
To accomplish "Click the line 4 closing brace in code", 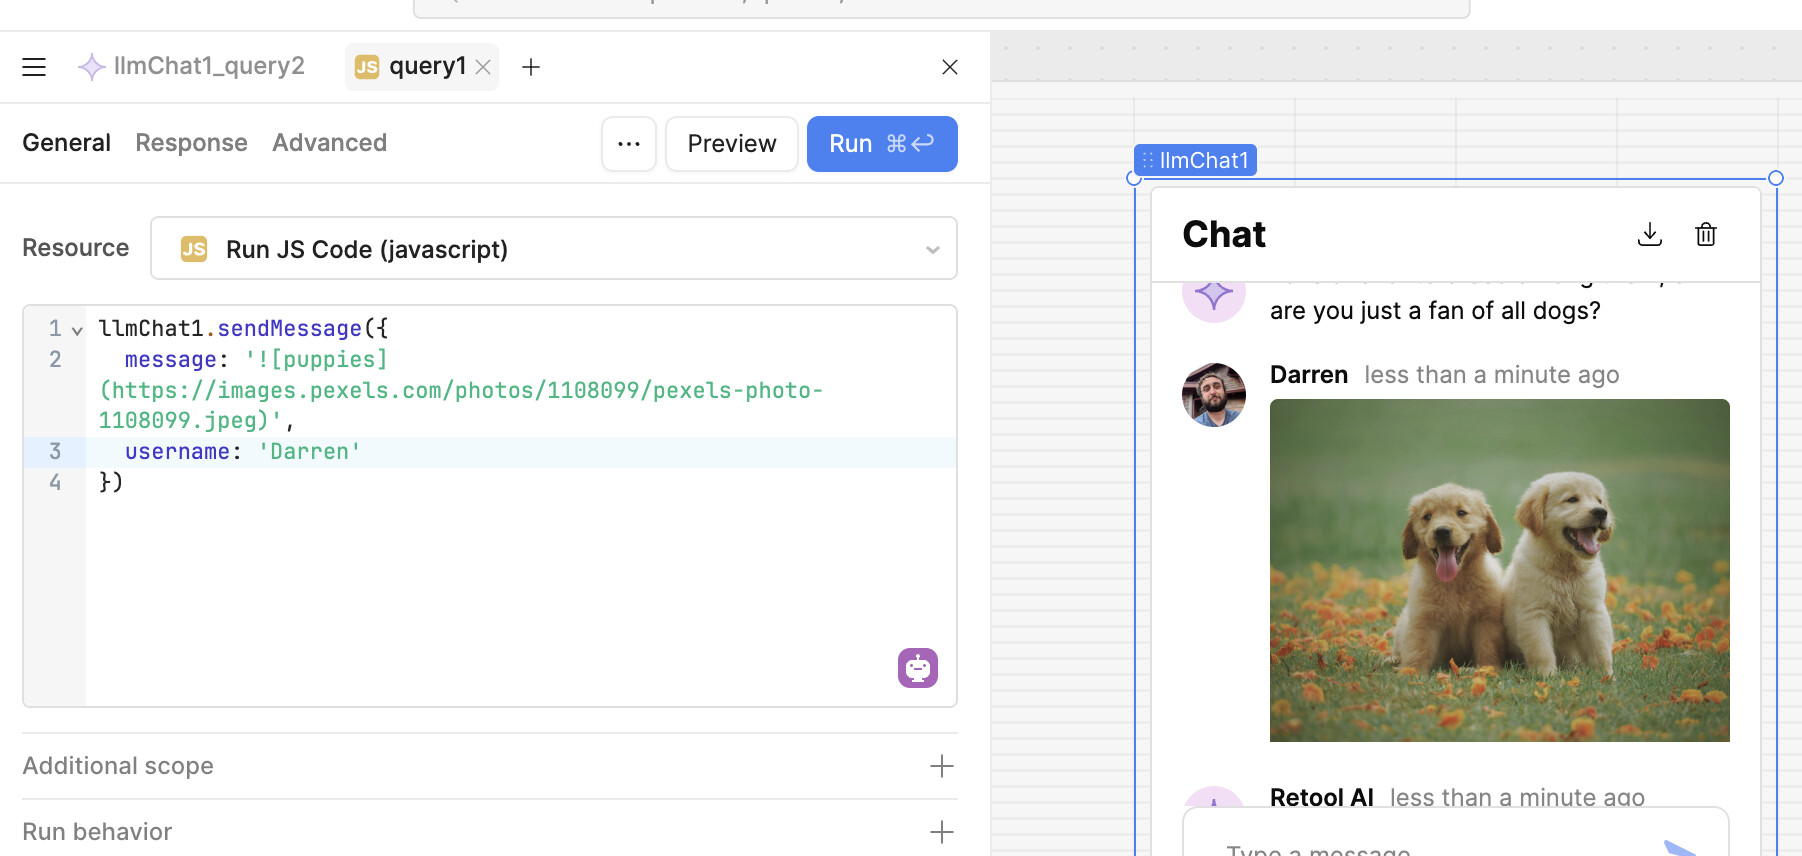I will (x=110, y=482).
